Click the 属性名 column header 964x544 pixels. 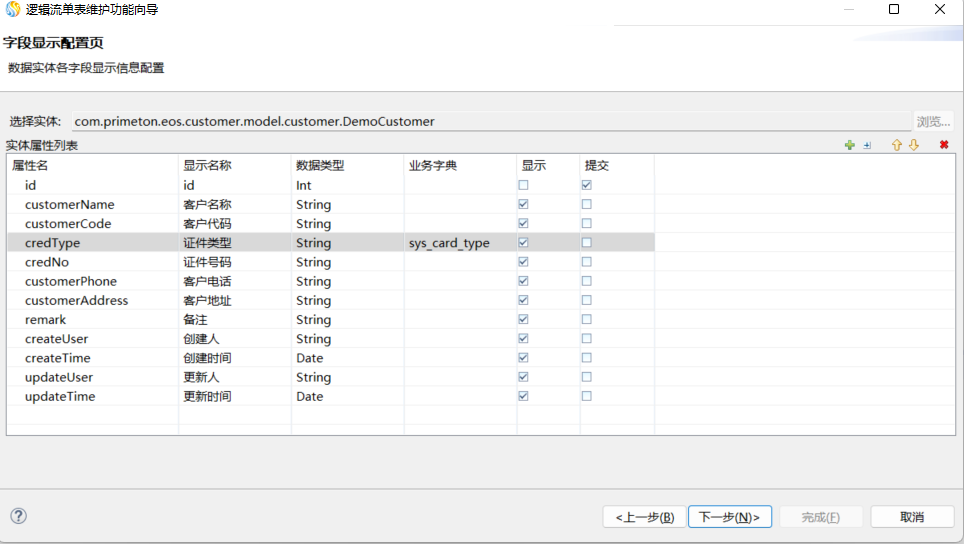pos(30,165)
